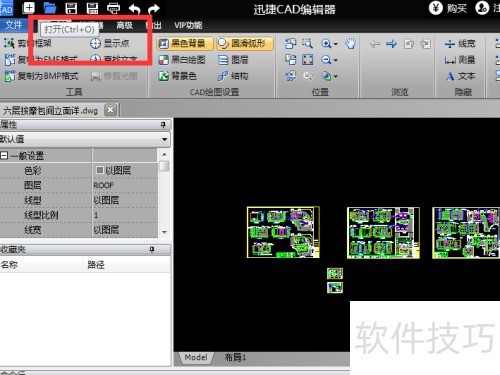
Task: Click the 色彩 以图层 color value
Action: [125, 170]
